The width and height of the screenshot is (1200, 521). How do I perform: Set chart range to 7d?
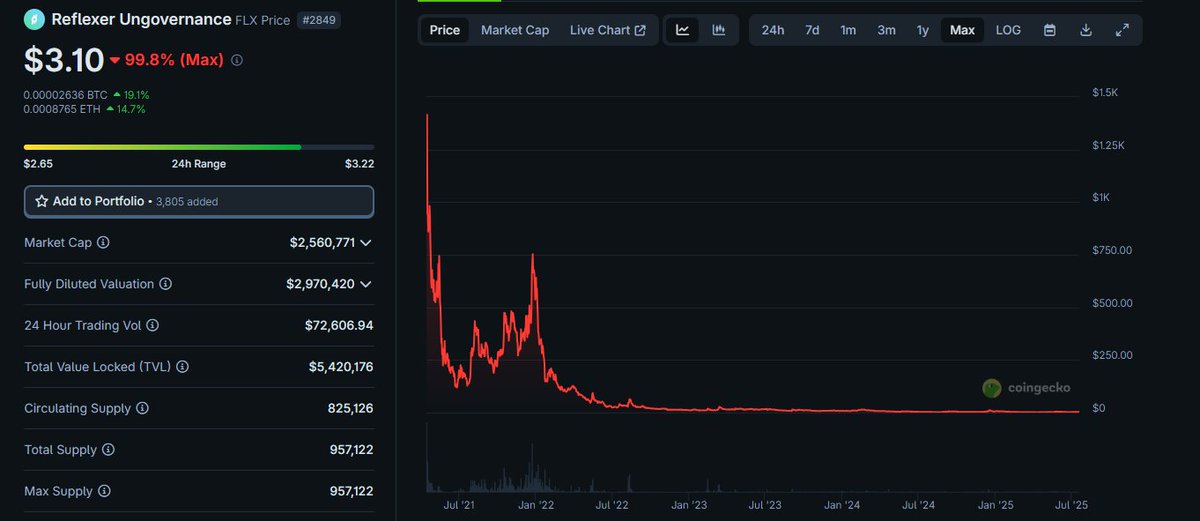[x=812, y=30]
